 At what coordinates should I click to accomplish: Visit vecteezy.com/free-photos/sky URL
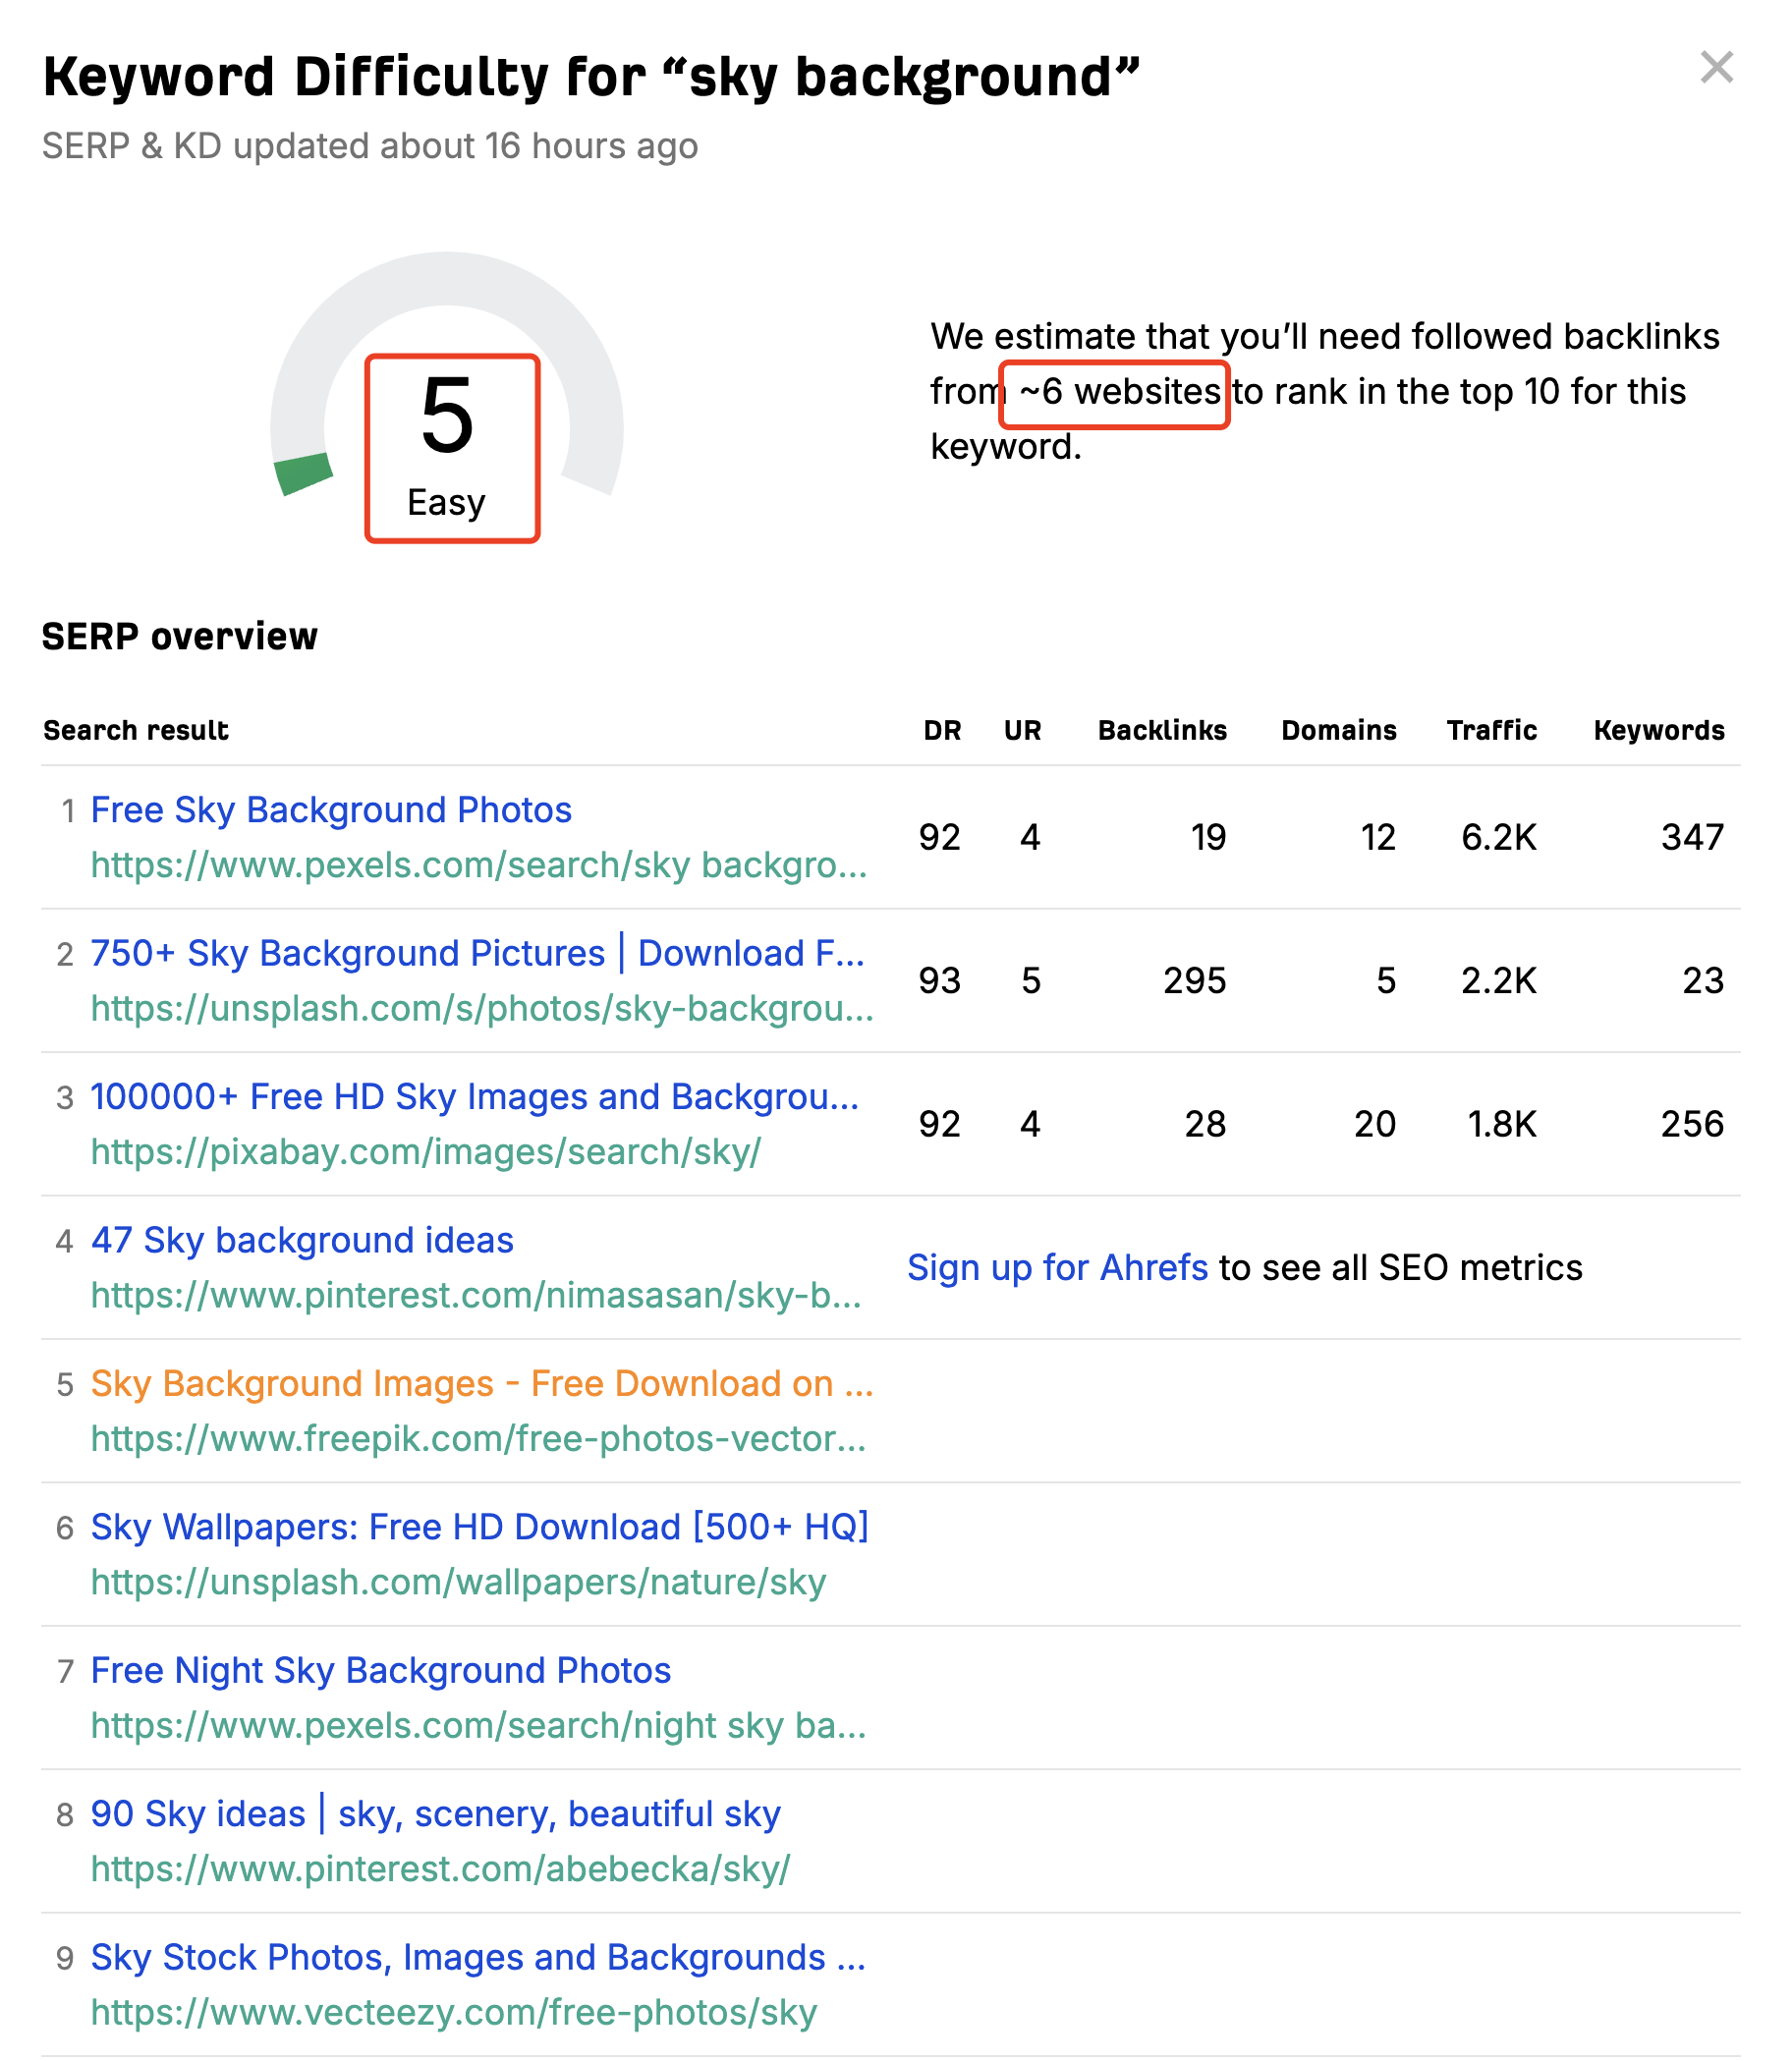pyautogui.click(x=454, y=2012)
